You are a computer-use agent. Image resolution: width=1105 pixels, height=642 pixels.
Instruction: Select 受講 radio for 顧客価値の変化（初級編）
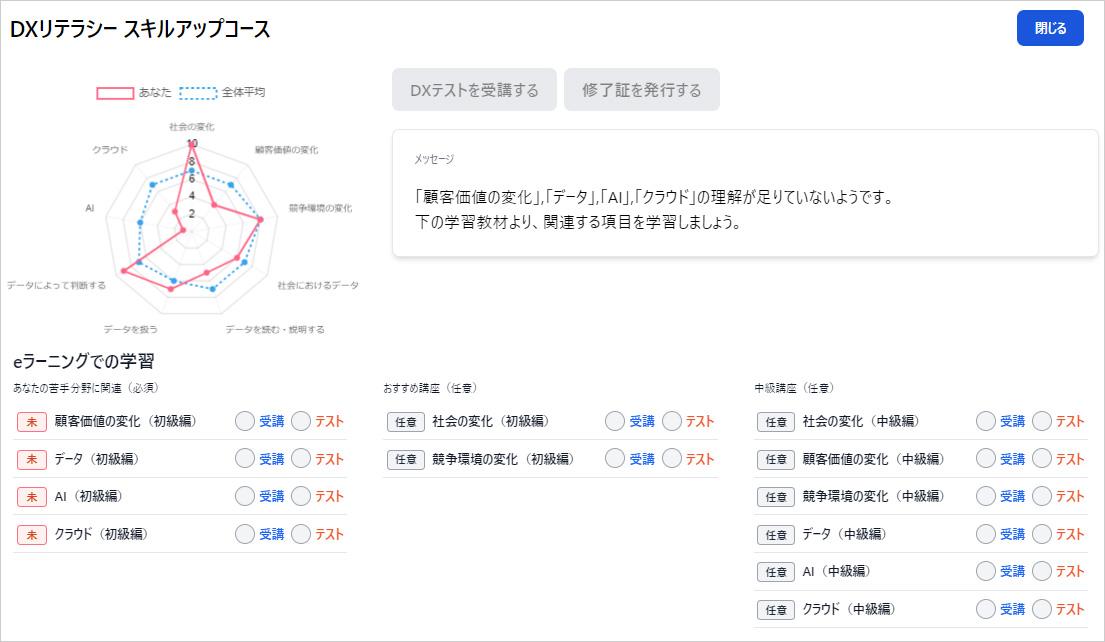click(x=243, y=421)
